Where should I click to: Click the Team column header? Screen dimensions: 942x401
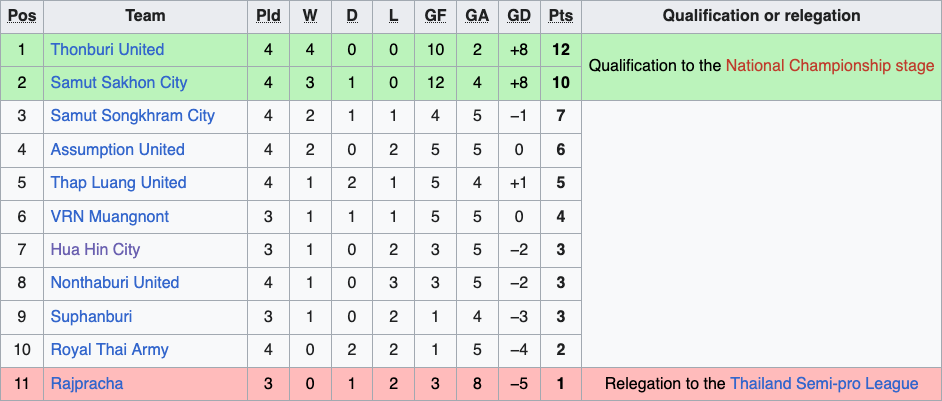click(146, 16)
